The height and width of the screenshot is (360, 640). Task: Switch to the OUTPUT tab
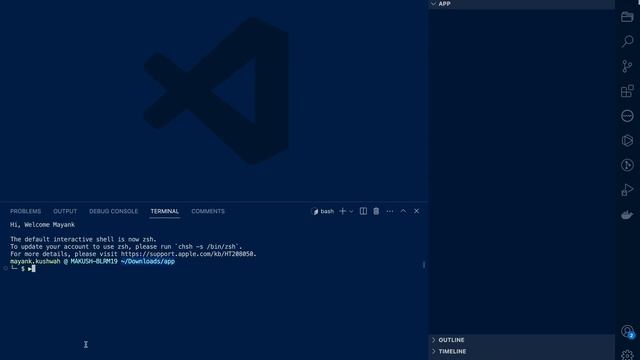65,211
